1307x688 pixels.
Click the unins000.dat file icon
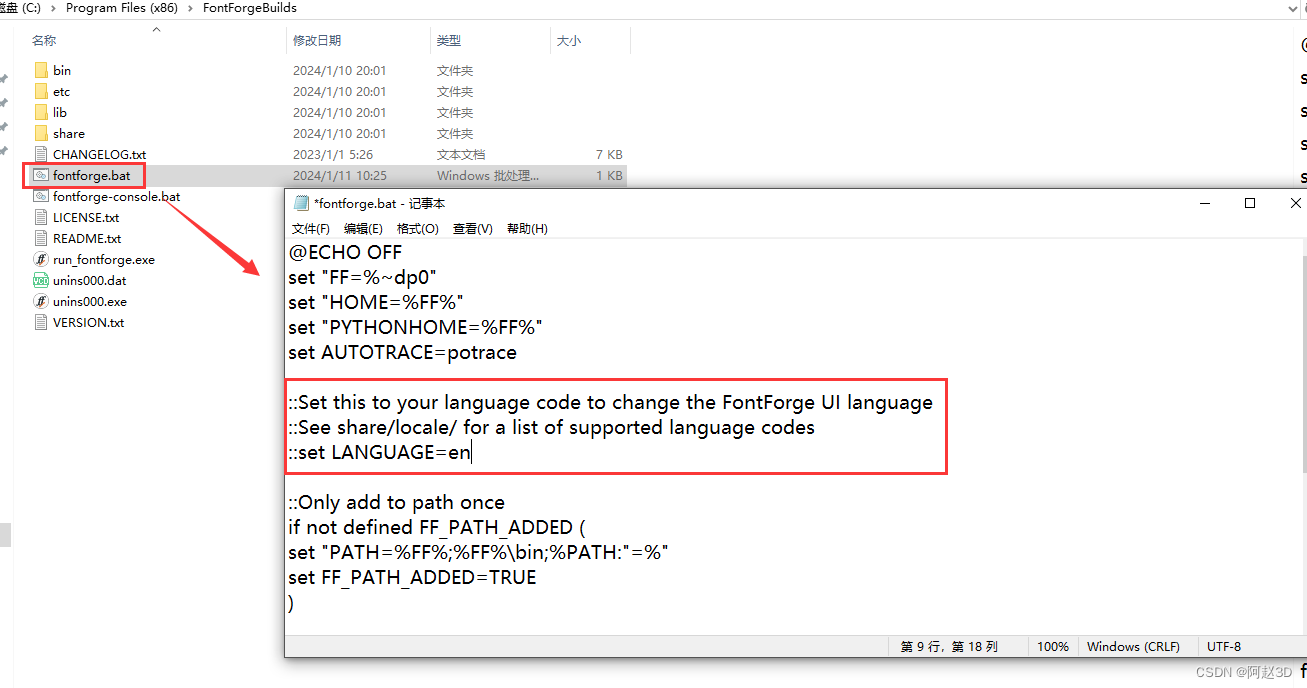41,280
